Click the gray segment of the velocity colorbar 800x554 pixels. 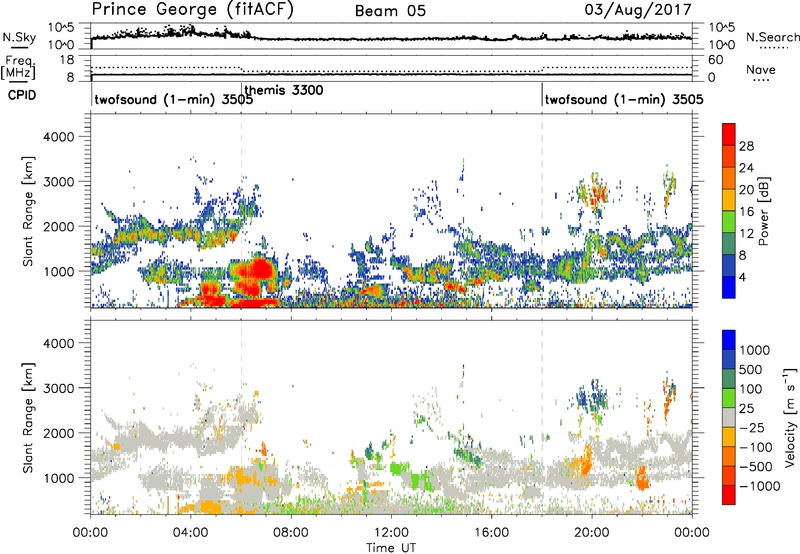click(x=729, y=417)
